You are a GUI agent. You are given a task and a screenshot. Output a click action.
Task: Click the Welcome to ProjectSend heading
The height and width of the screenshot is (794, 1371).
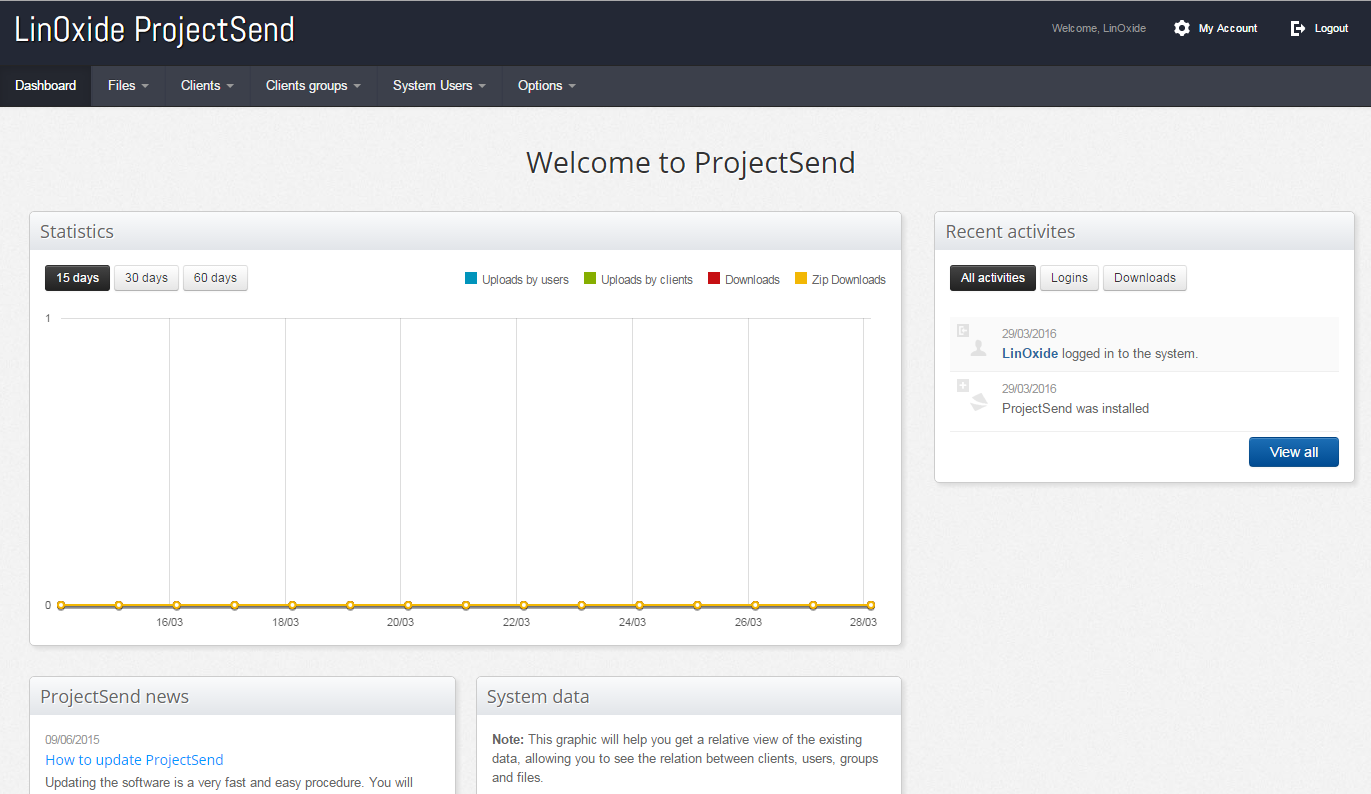click(691, 162)
